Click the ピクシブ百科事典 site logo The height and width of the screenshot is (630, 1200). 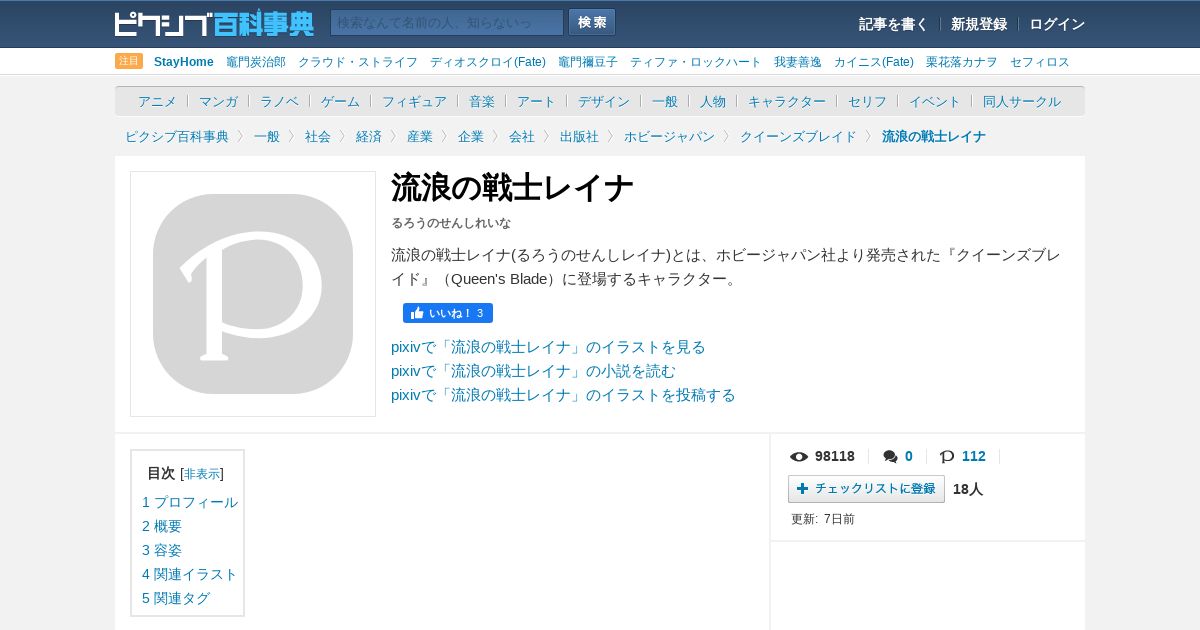tap(214, 23)
